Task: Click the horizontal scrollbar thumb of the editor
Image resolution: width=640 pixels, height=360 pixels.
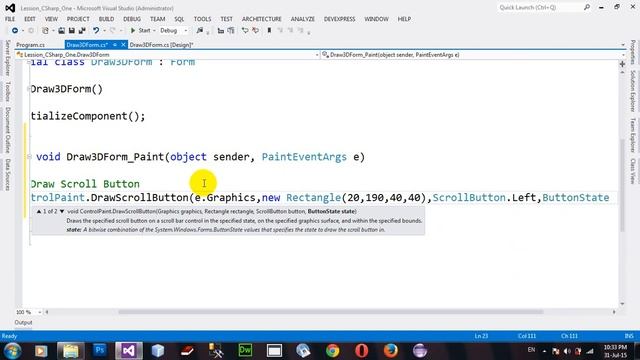Action: [x=331, y=312]
